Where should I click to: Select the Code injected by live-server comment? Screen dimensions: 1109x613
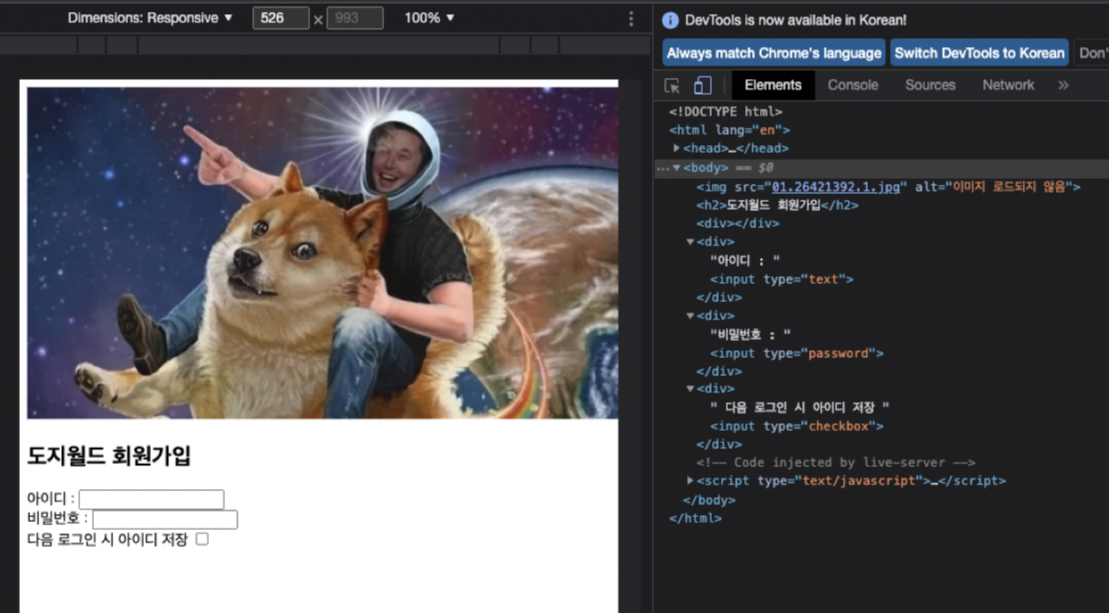(x=836, y=462)
